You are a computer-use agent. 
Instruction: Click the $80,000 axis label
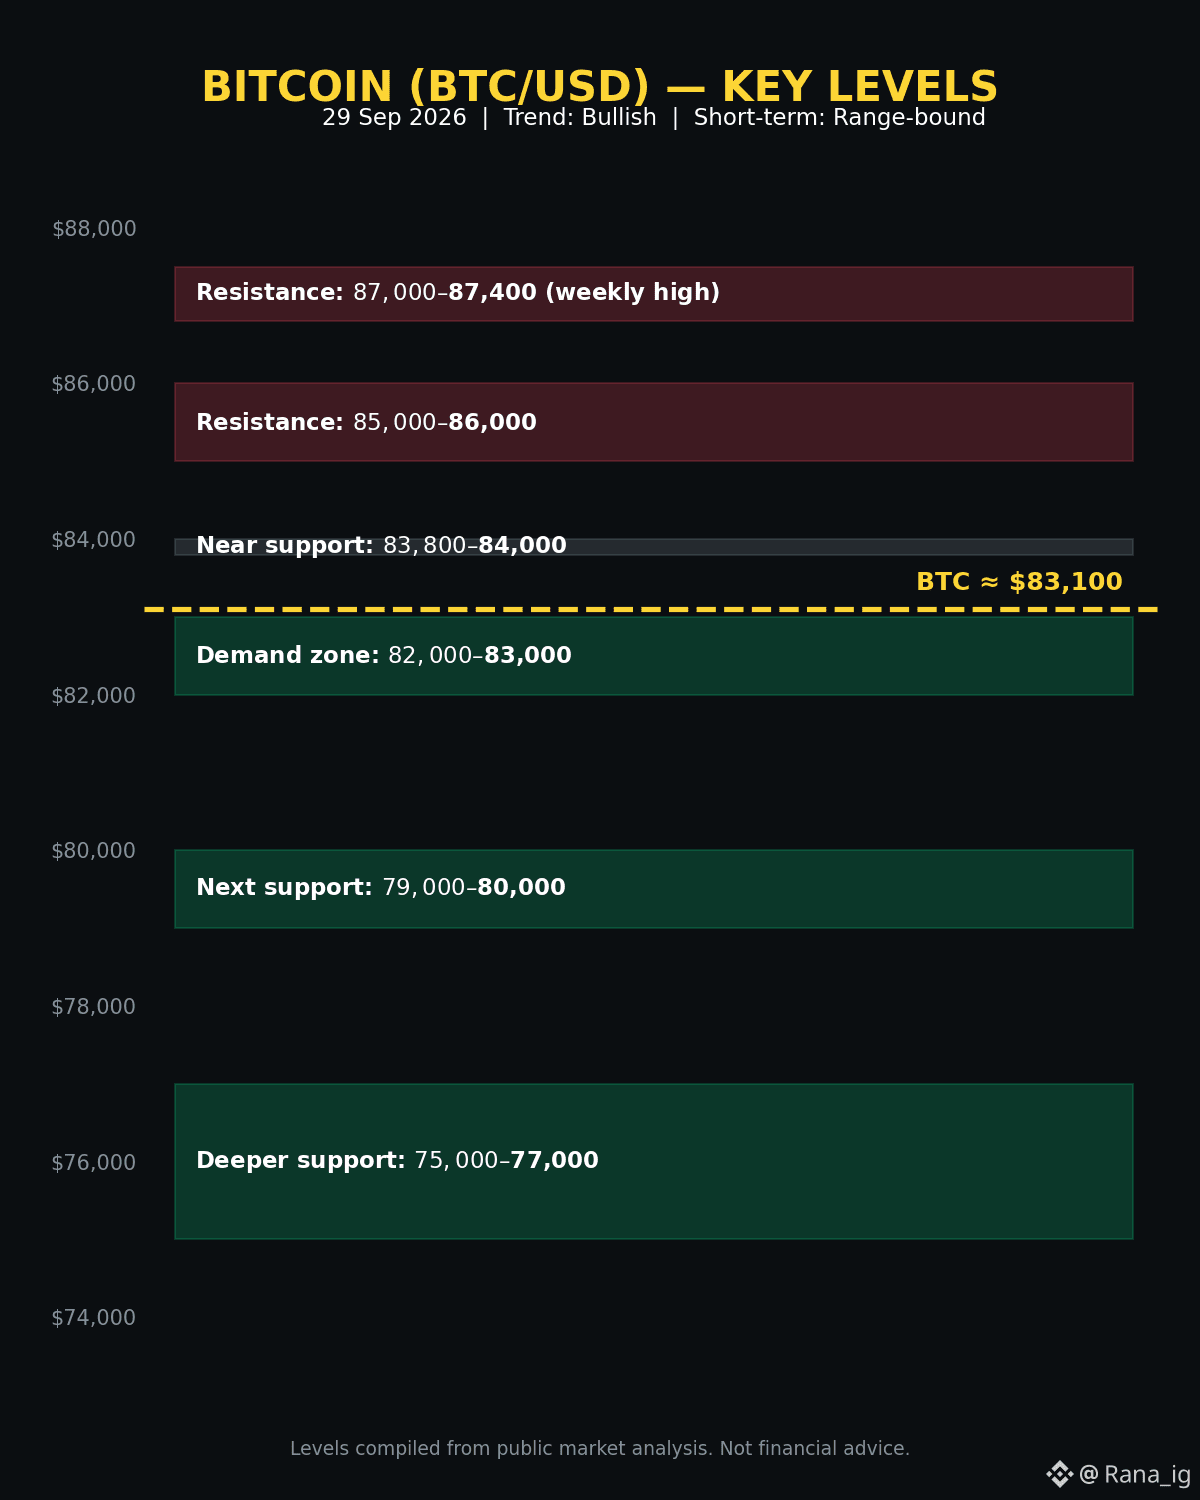(94, 851)
